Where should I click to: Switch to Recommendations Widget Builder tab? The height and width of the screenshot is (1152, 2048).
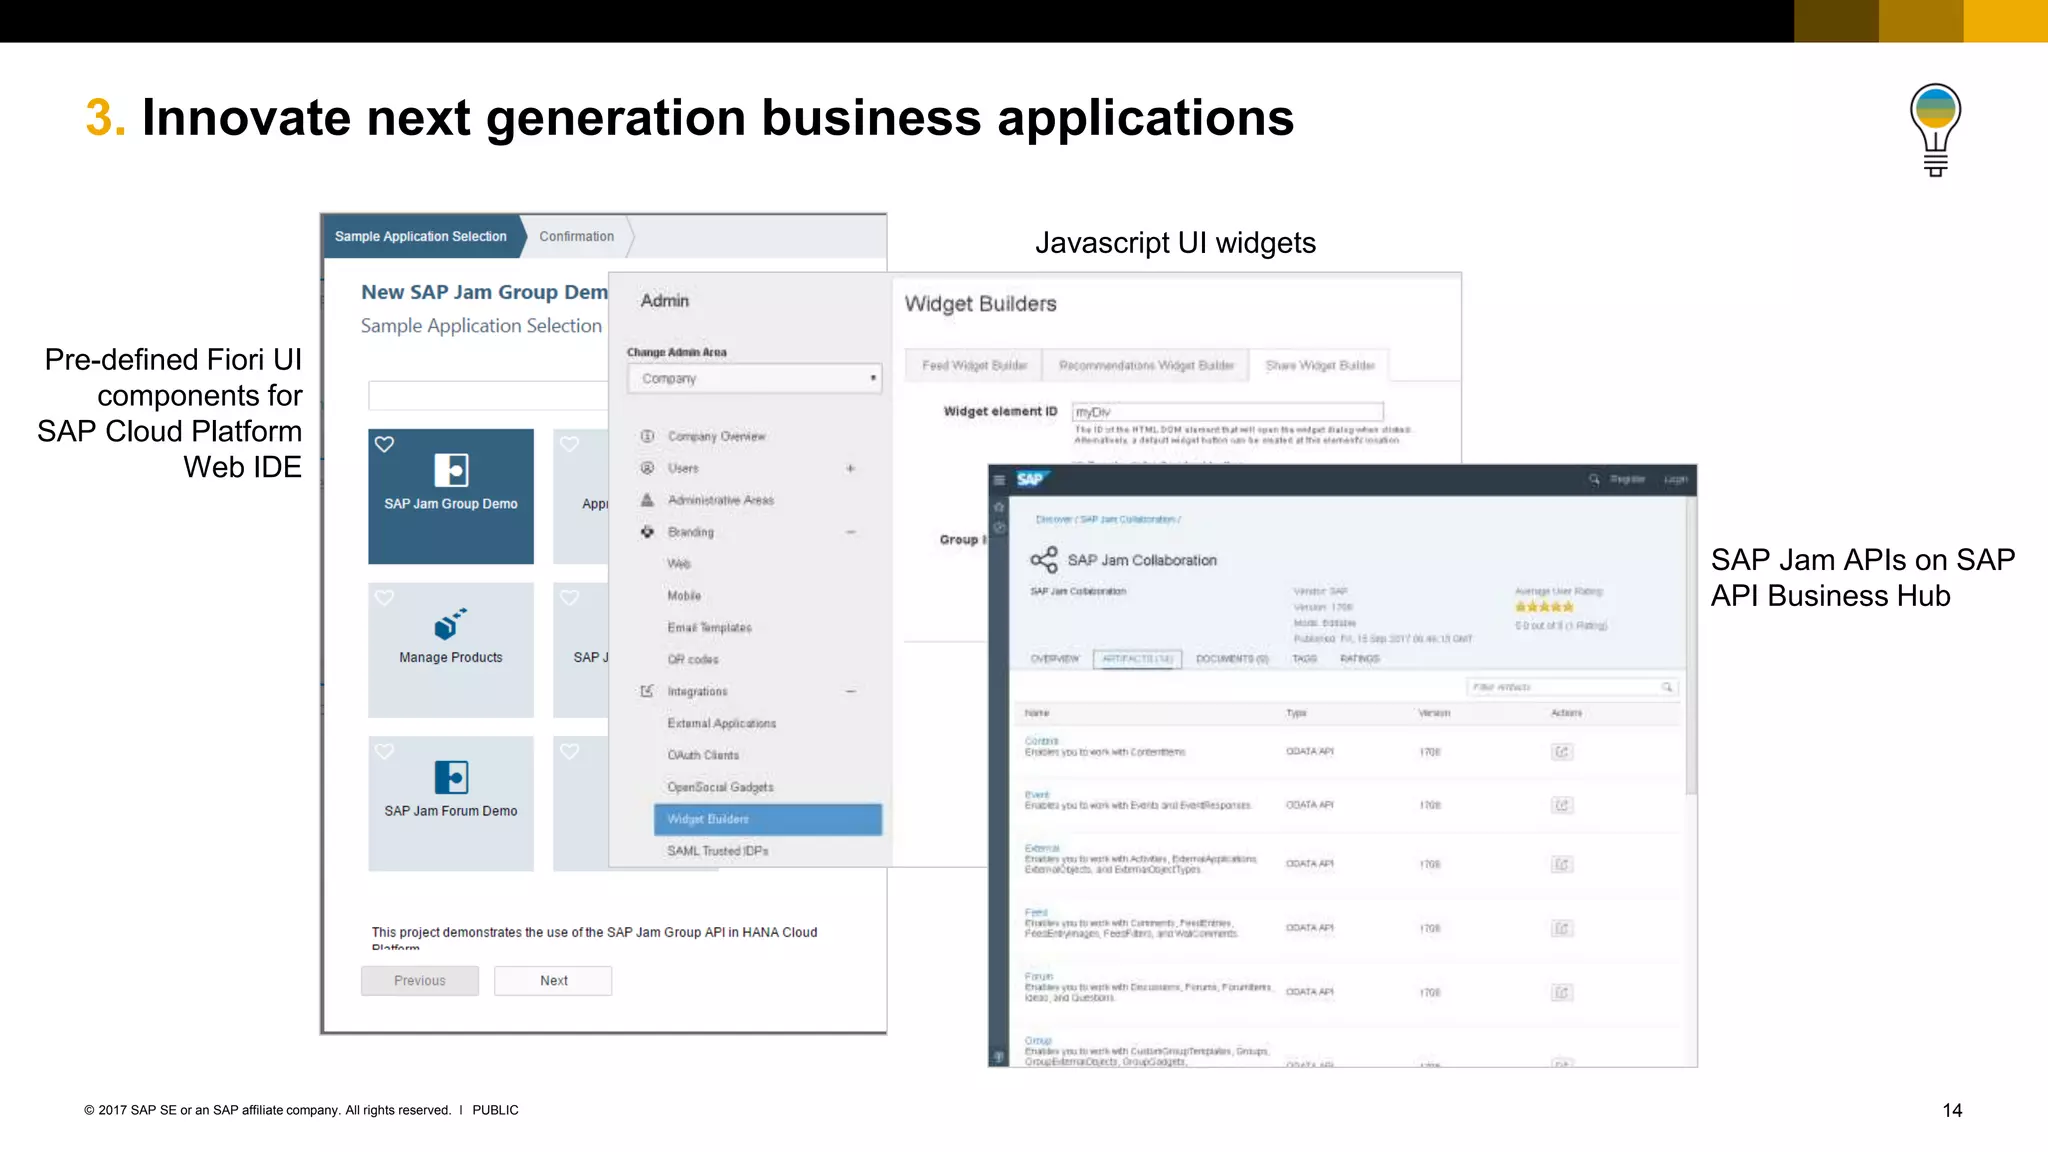[x=1146, y=365]
